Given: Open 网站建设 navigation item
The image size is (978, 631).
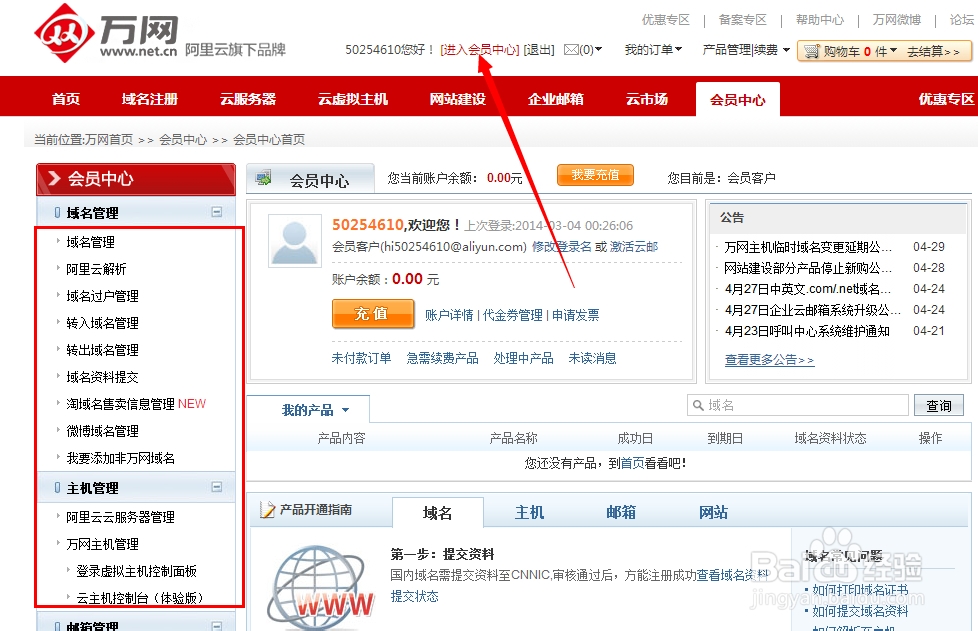Looking at the screenshot, I should (457, 99).
